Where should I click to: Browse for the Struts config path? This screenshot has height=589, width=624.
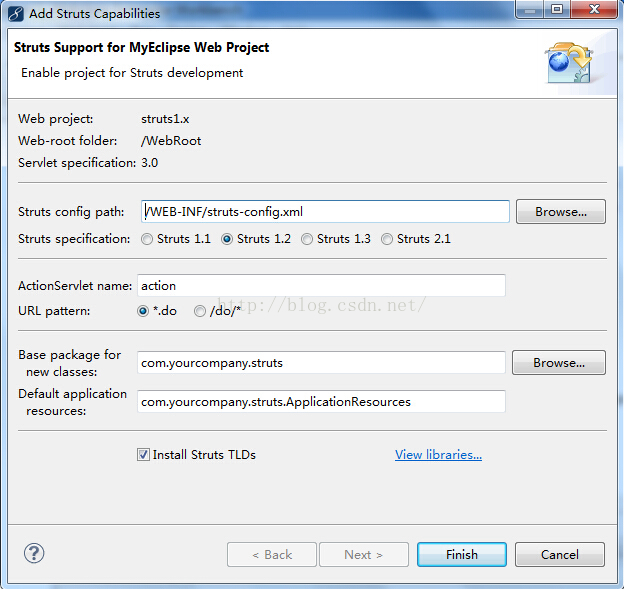pos(561,212)
